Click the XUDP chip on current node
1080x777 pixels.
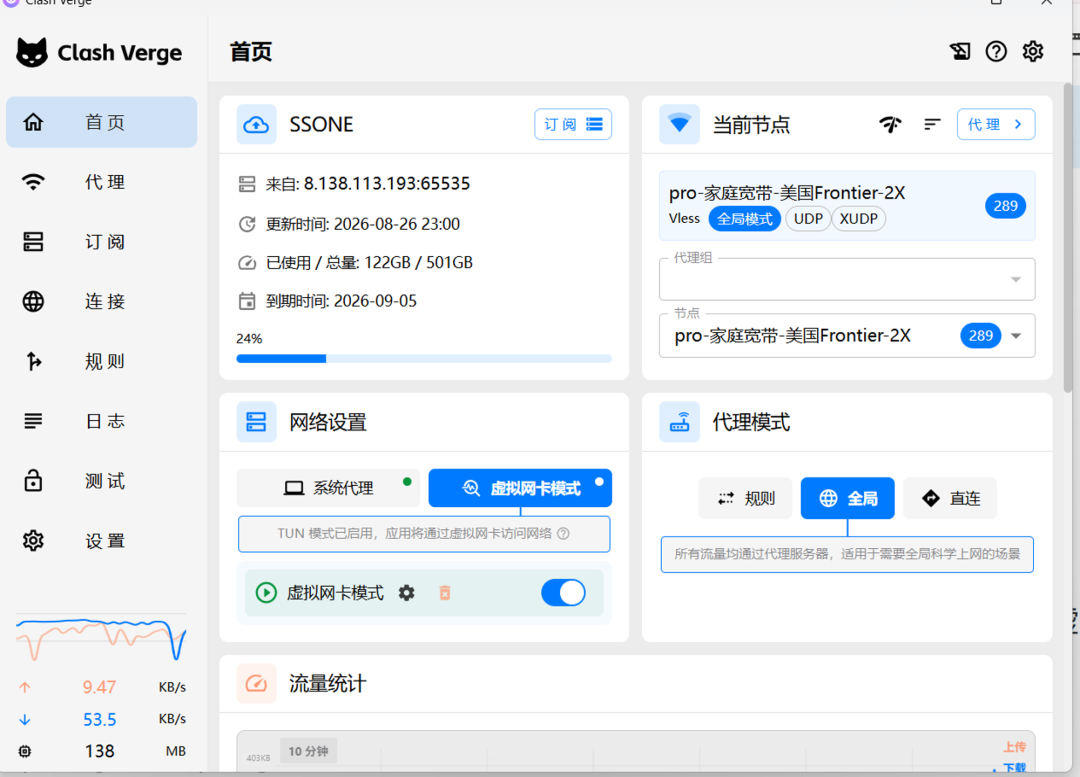pyautogui.click(x=859, y=219)
